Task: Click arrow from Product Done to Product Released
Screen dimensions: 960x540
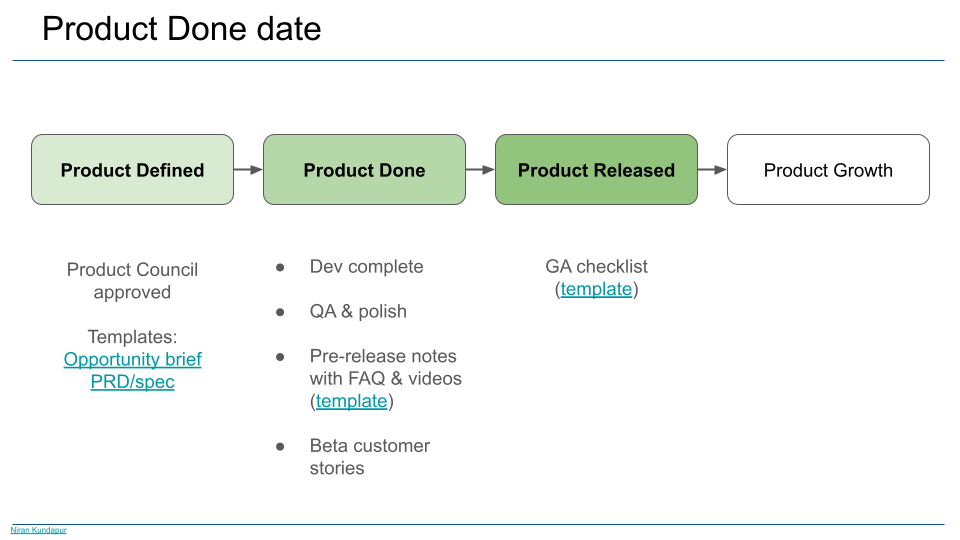Action: tap(480, 170)
